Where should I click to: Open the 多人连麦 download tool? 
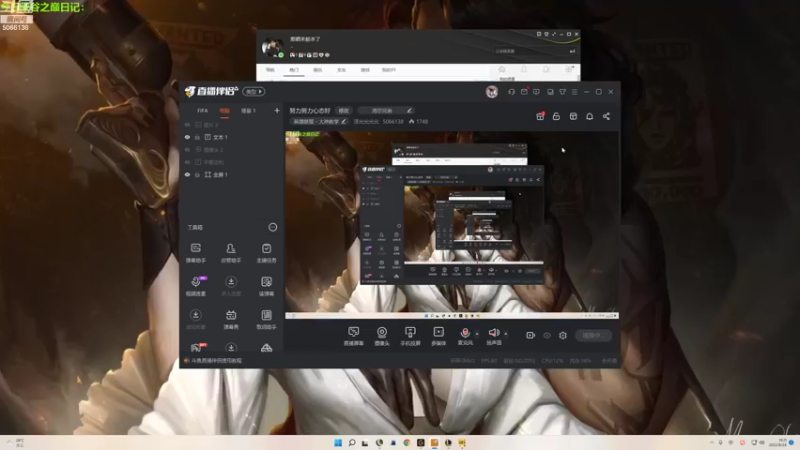pyautogui.click(x=231, y=286)
